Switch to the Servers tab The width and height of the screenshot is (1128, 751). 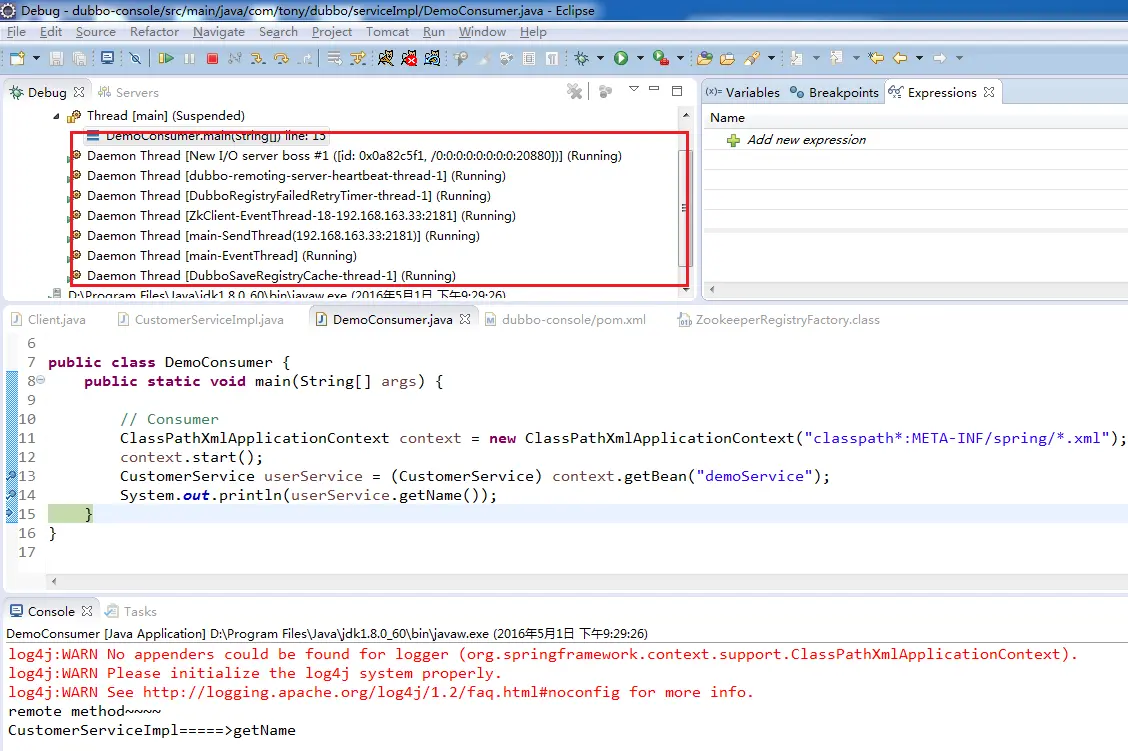(x=128, y=92)
